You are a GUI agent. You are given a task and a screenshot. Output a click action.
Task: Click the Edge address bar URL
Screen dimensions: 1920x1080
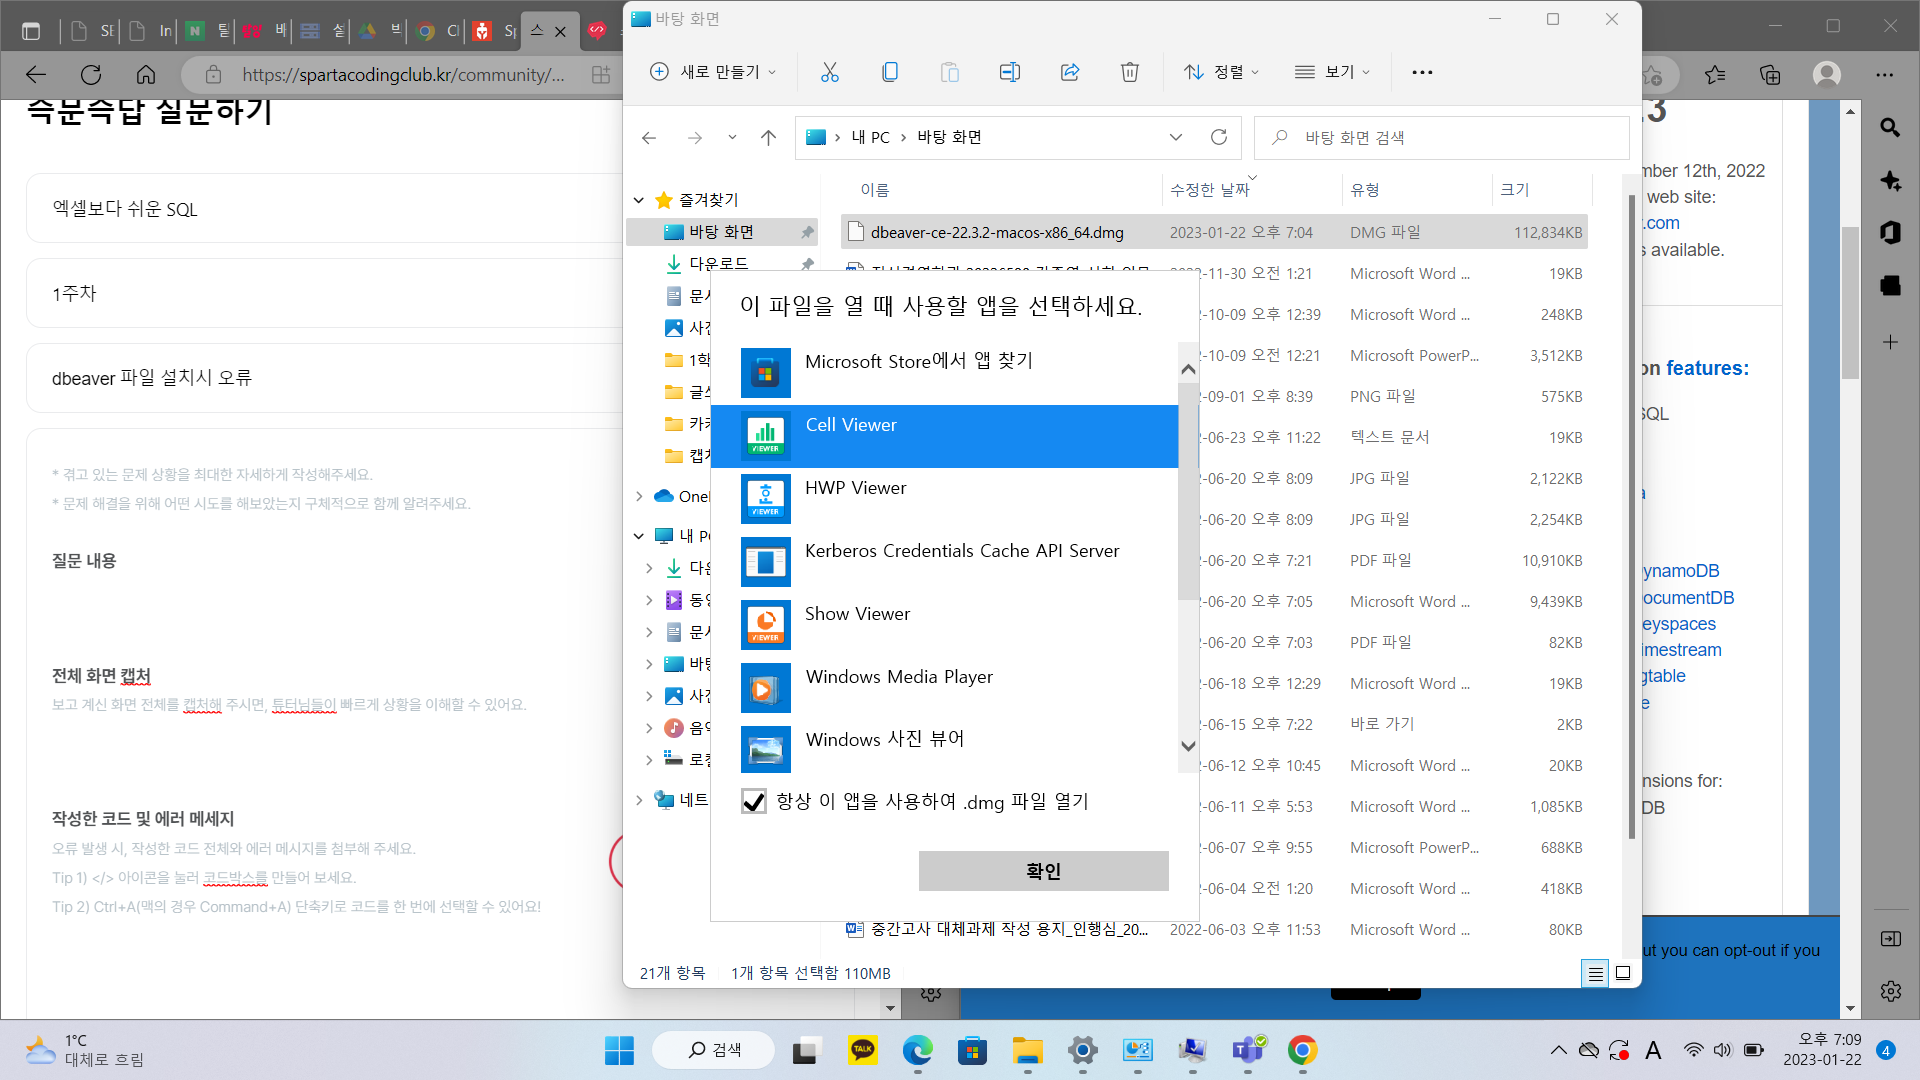(403, 75)
